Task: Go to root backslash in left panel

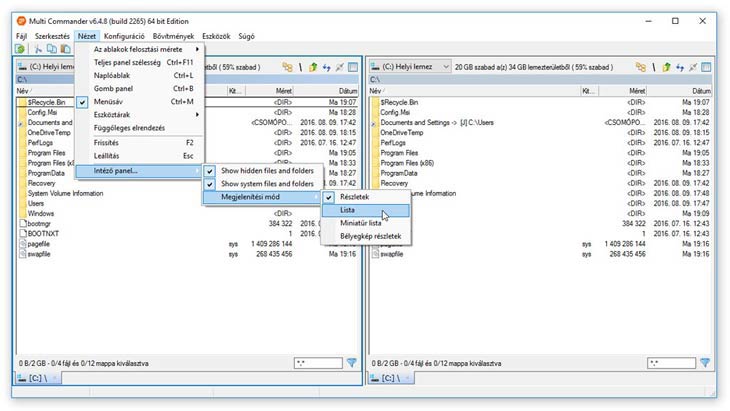Action: [300, 67]
